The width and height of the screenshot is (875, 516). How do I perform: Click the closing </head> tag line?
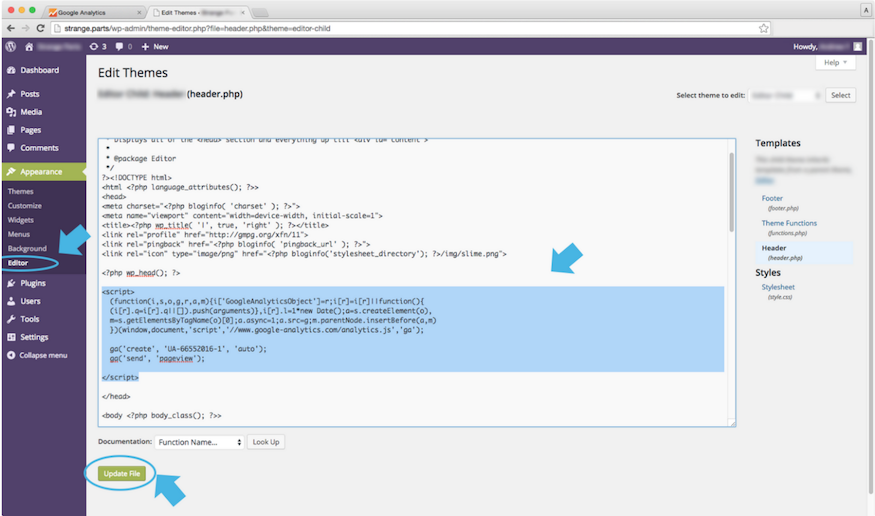tap(116, 396)
